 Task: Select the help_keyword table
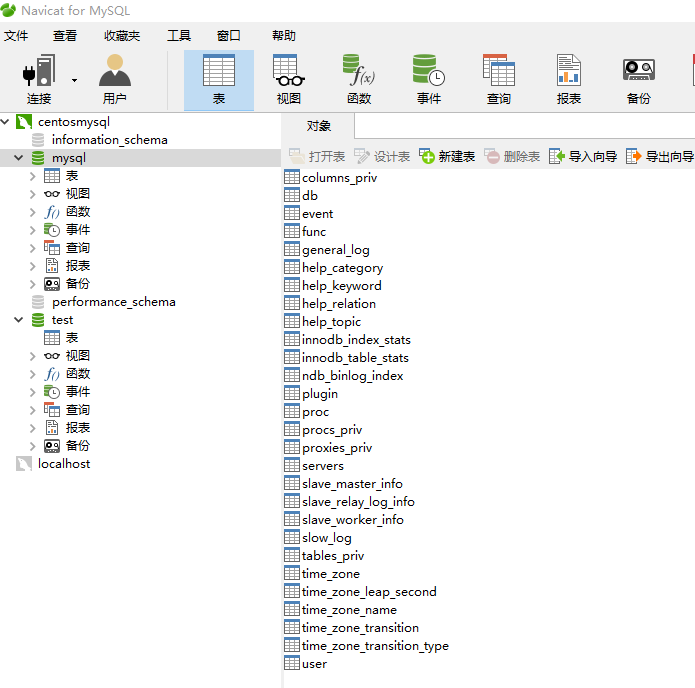point(341,285)
